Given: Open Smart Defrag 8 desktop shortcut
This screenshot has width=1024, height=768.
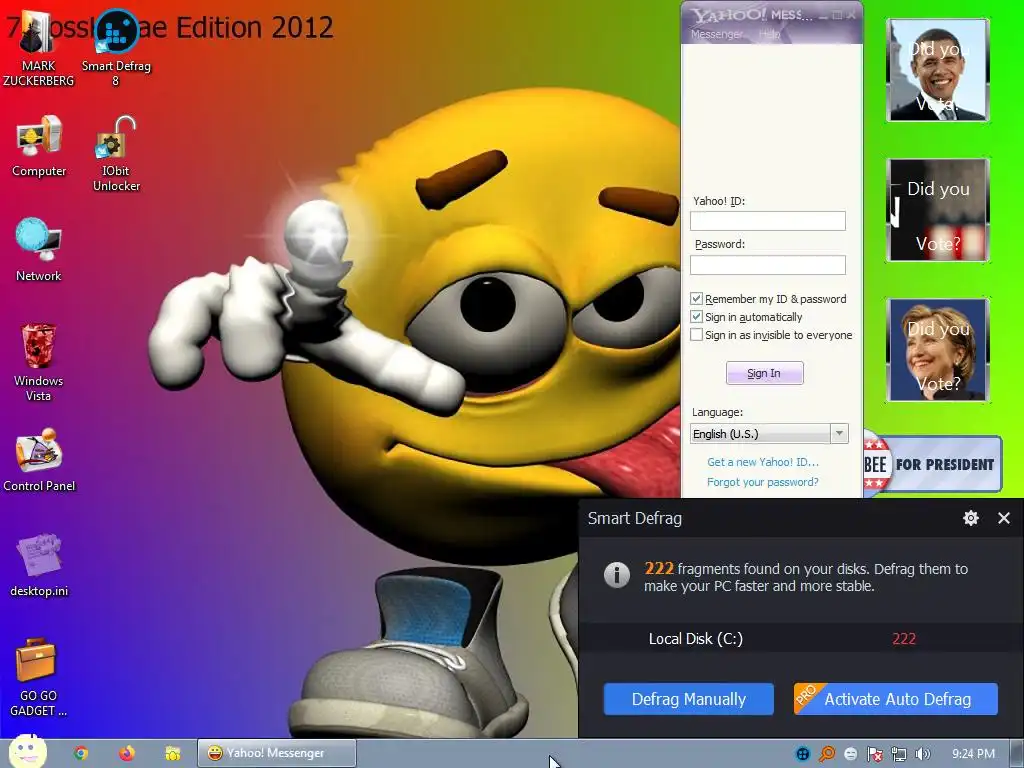Looking at the screenshot, I should tap(116, 48).
